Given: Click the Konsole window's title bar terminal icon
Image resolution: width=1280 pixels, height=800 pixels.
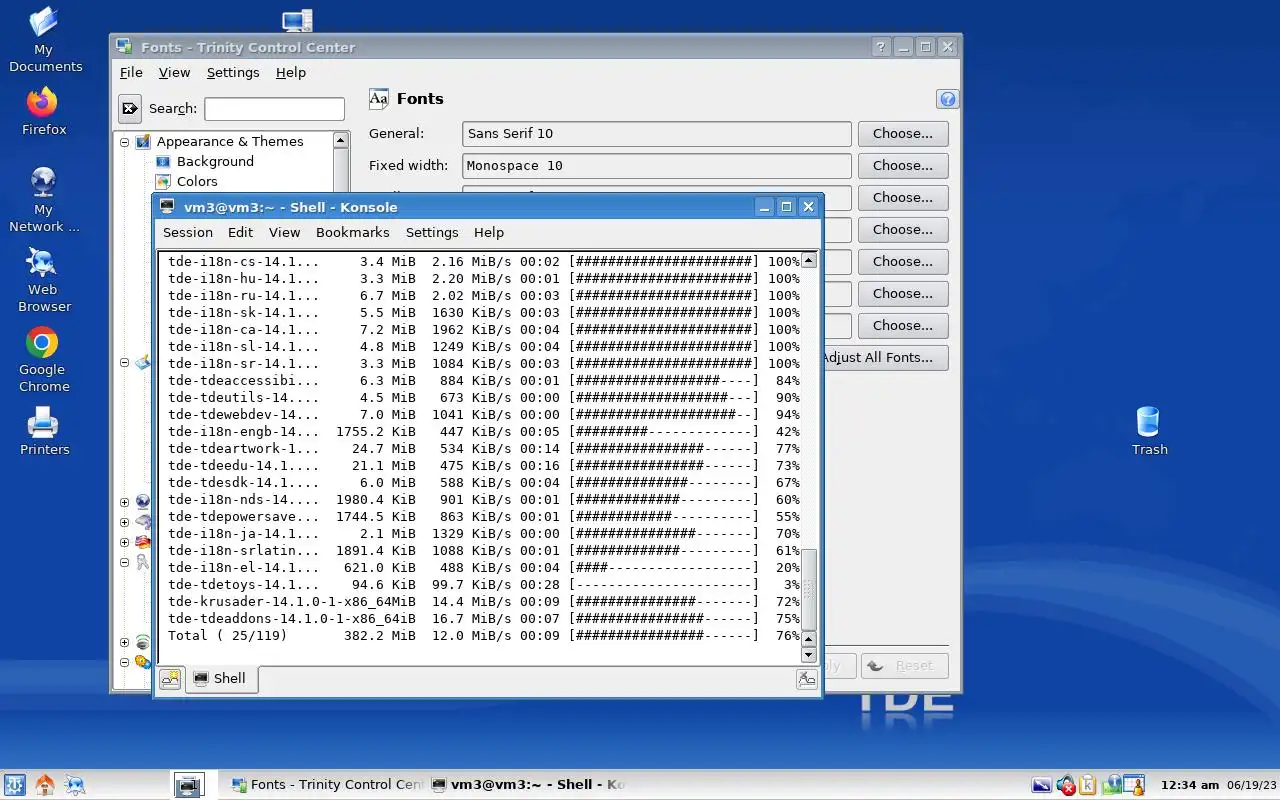Looking at the screenshot, I should (166, 207).
